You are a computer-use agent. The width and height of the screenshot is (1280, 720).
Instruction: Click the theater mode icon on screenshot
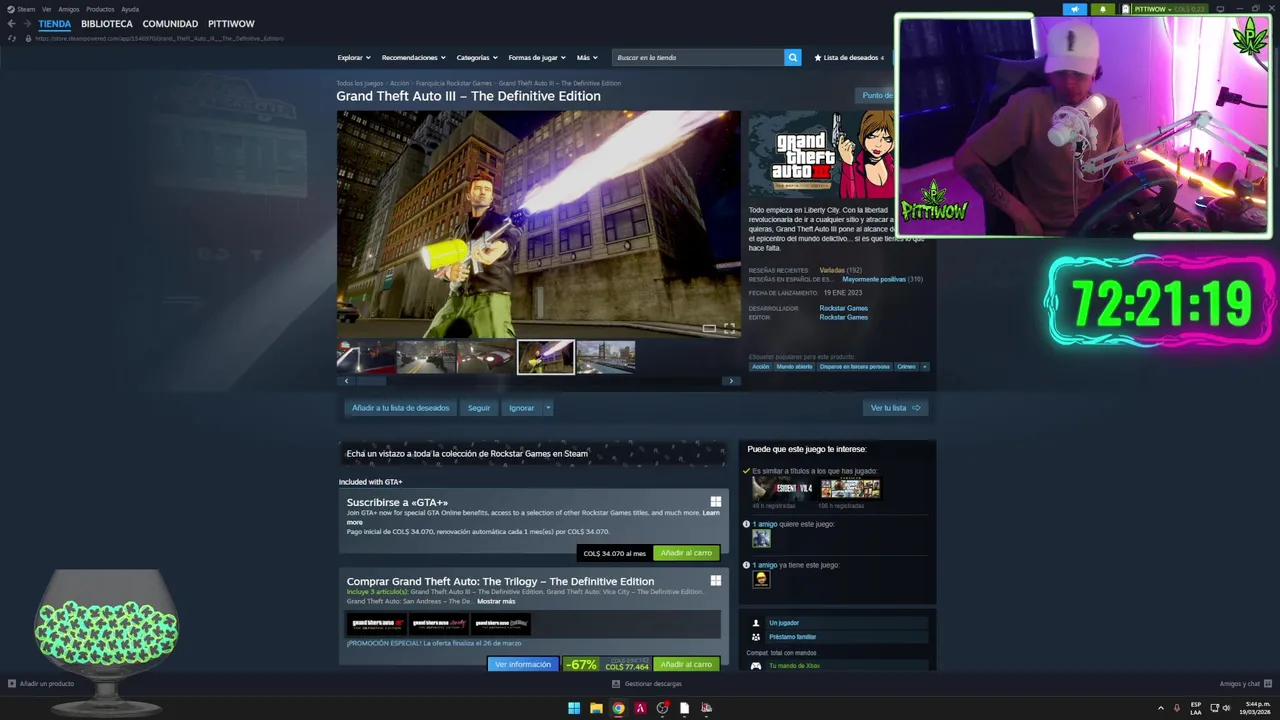(709, 328)
